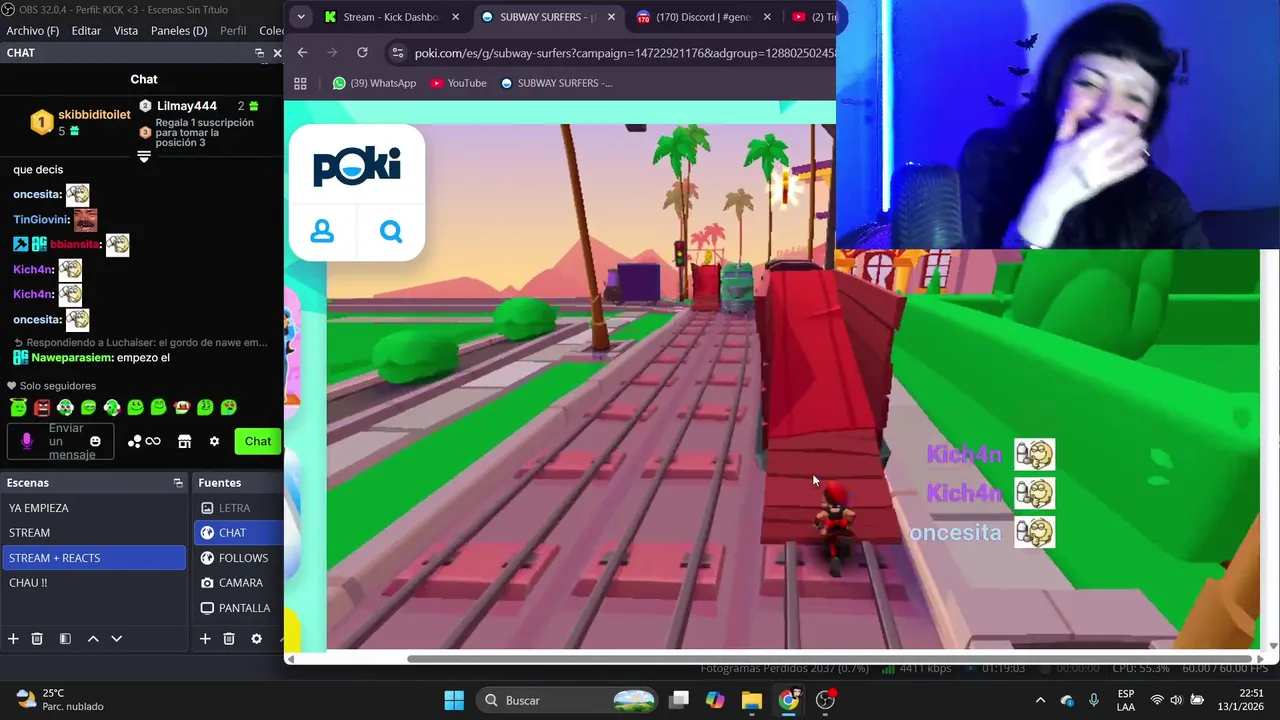Open the YouTube bookmark
Viewport: 1280px width, 720px height.
458,83
